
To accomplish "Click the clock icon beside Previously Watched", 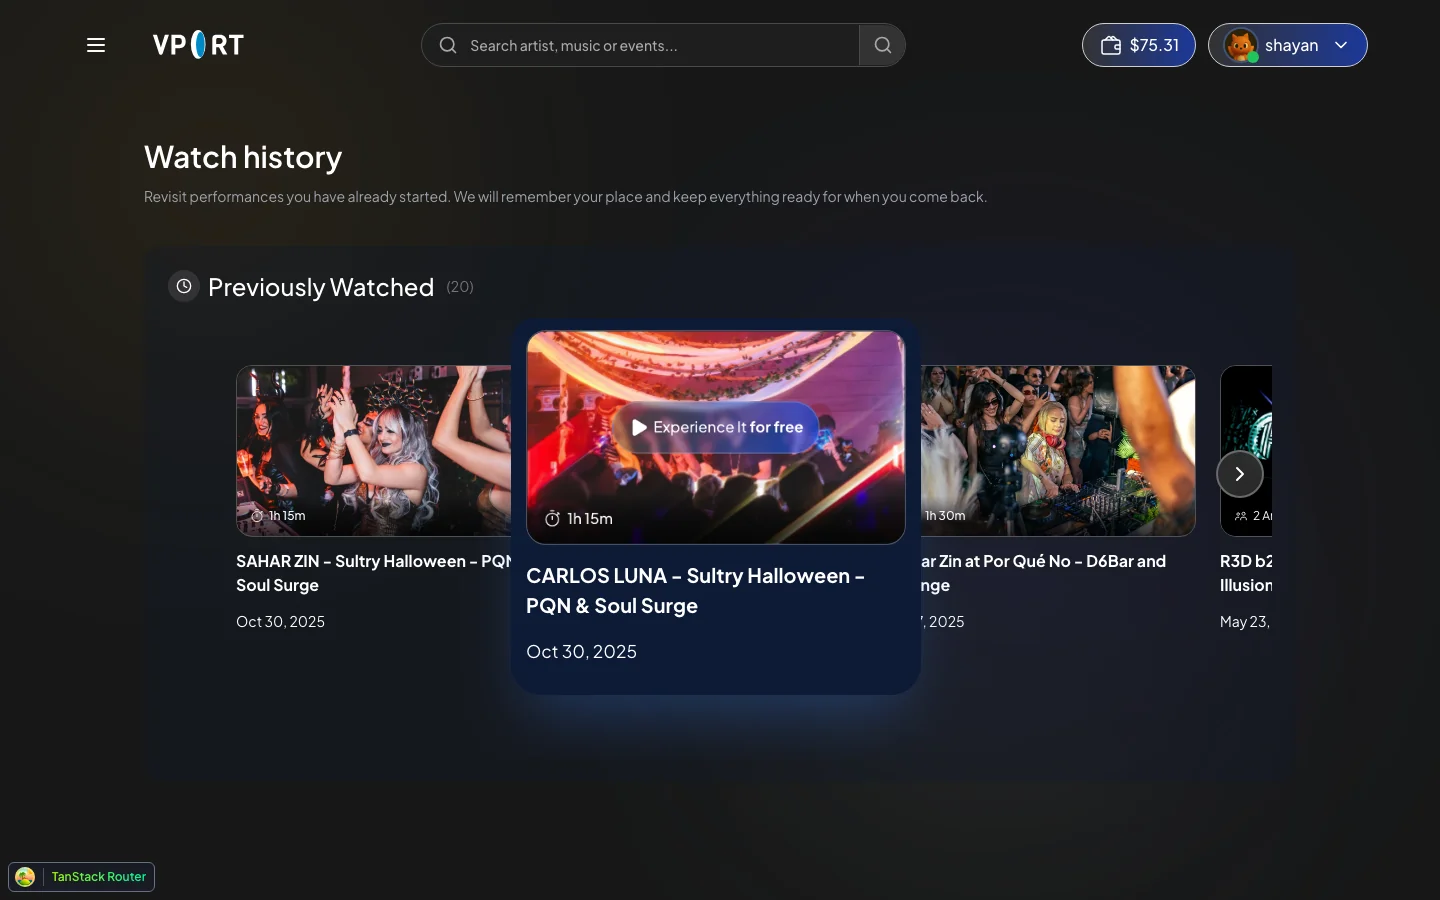I will coord(184,286).
